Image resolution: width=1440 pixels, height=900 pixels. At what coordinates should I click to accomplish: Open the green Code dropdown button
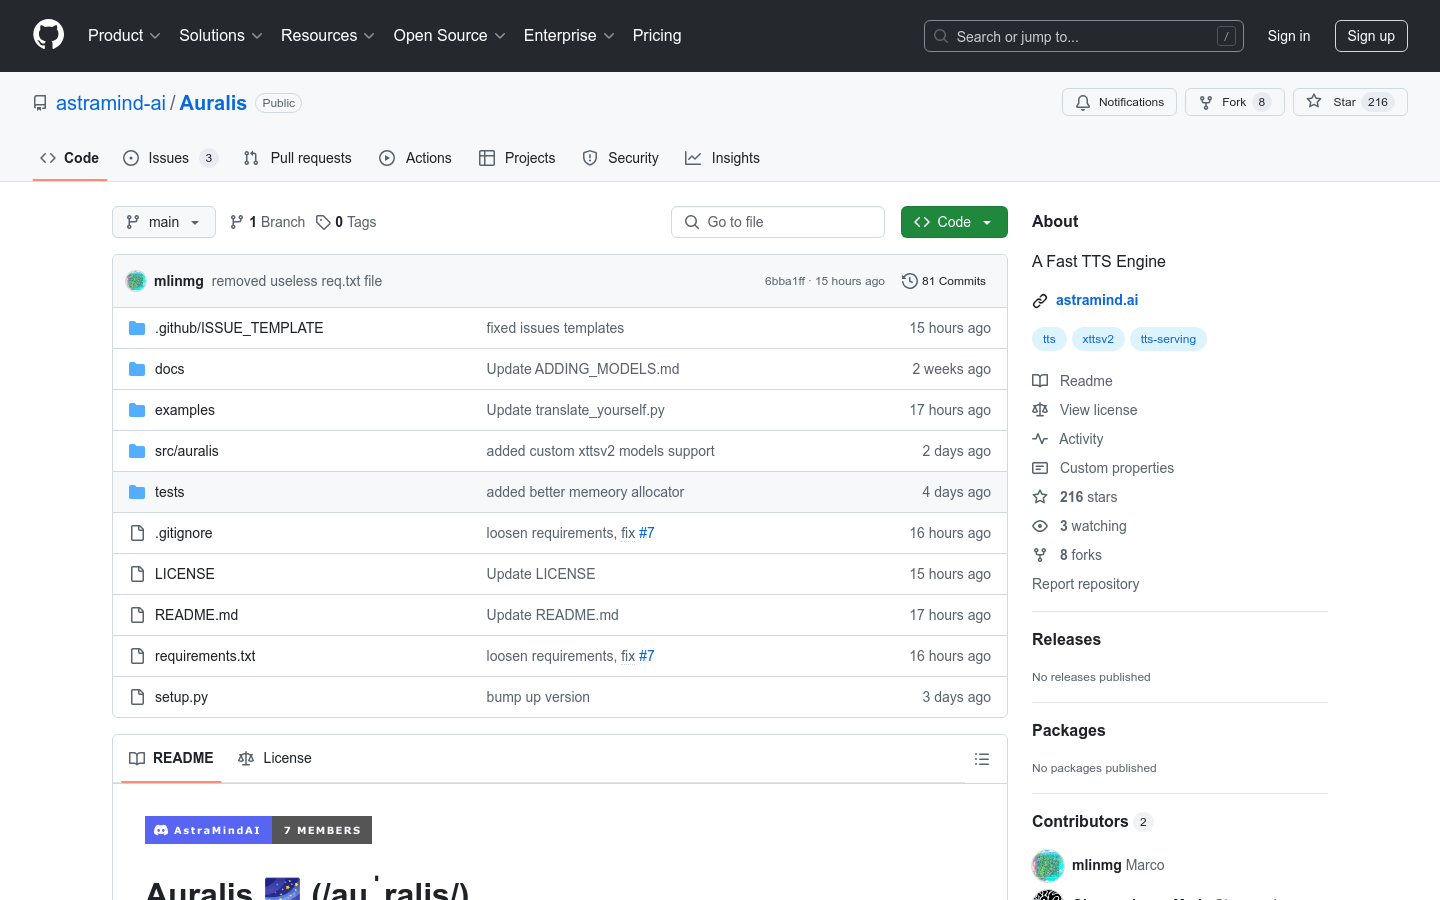click(954, 222)
